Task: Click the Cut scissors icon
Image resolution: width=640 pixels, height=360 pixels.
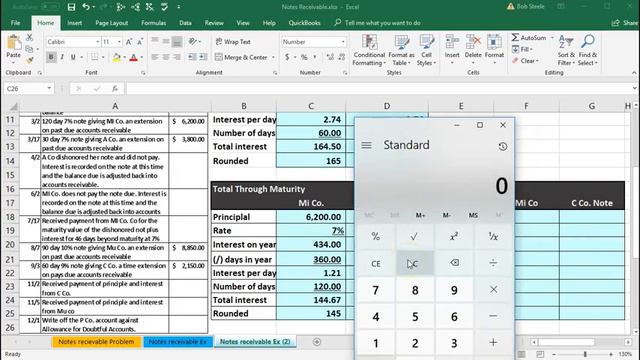Action: (29, 38)
